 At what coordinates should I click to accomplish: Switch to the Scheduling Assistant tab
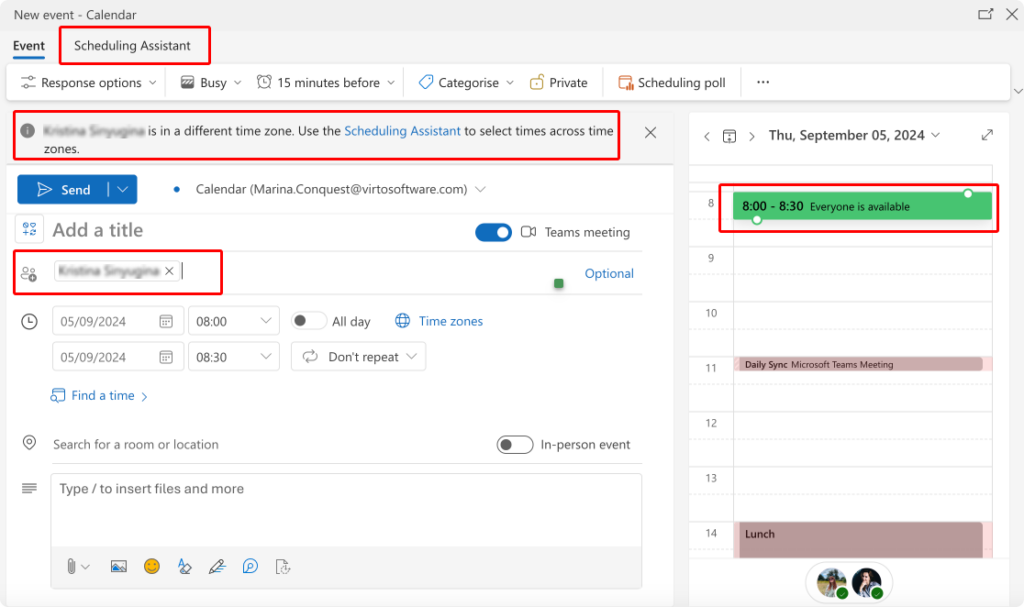pyautogui.click(x=132, y=46)
